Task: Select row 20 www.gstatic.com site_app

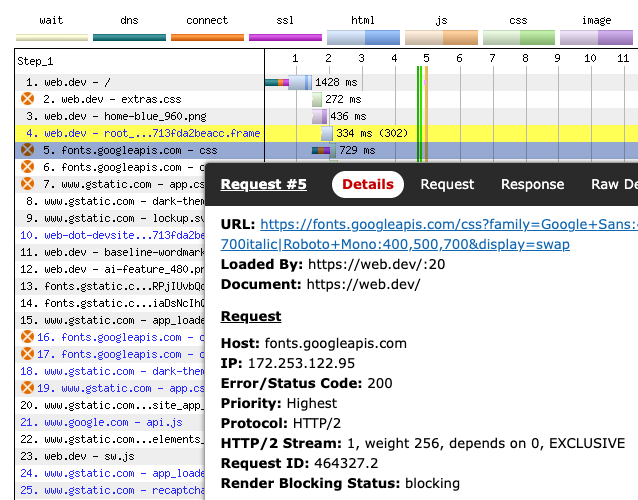Action: (x=110, y=406)
